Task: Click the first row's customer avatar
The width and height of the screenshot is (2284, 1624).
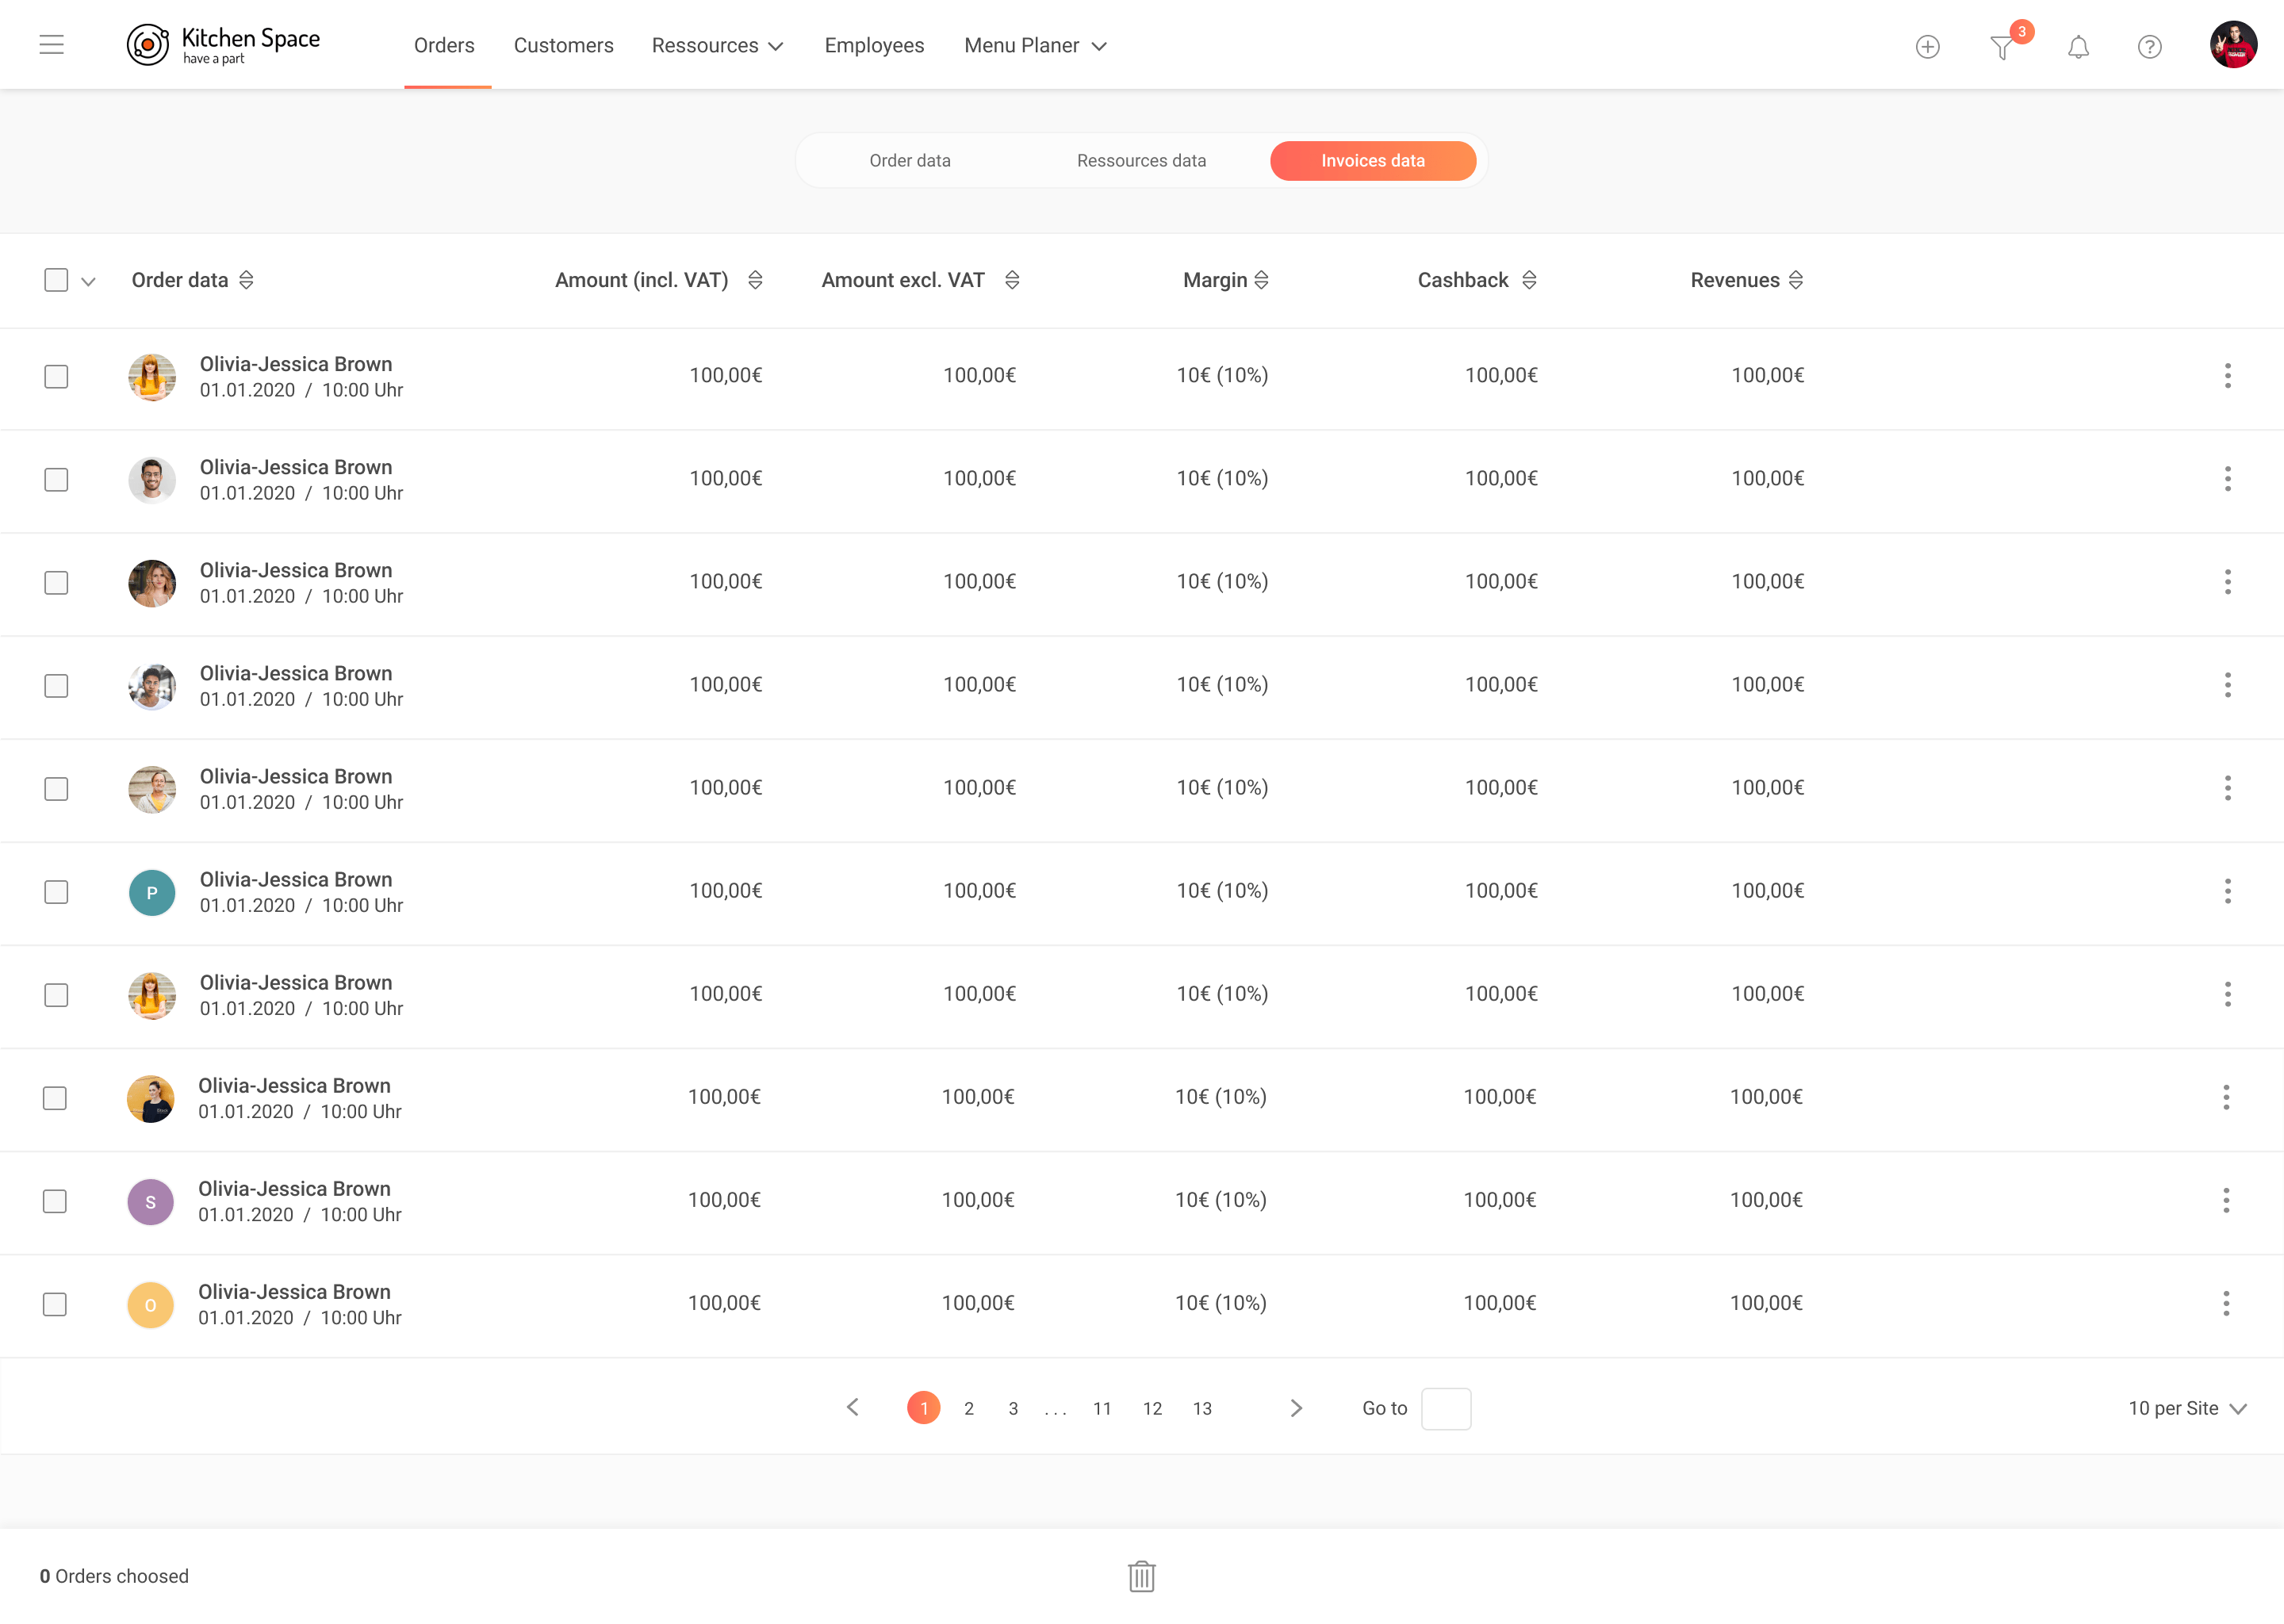Action: (152, 377)
